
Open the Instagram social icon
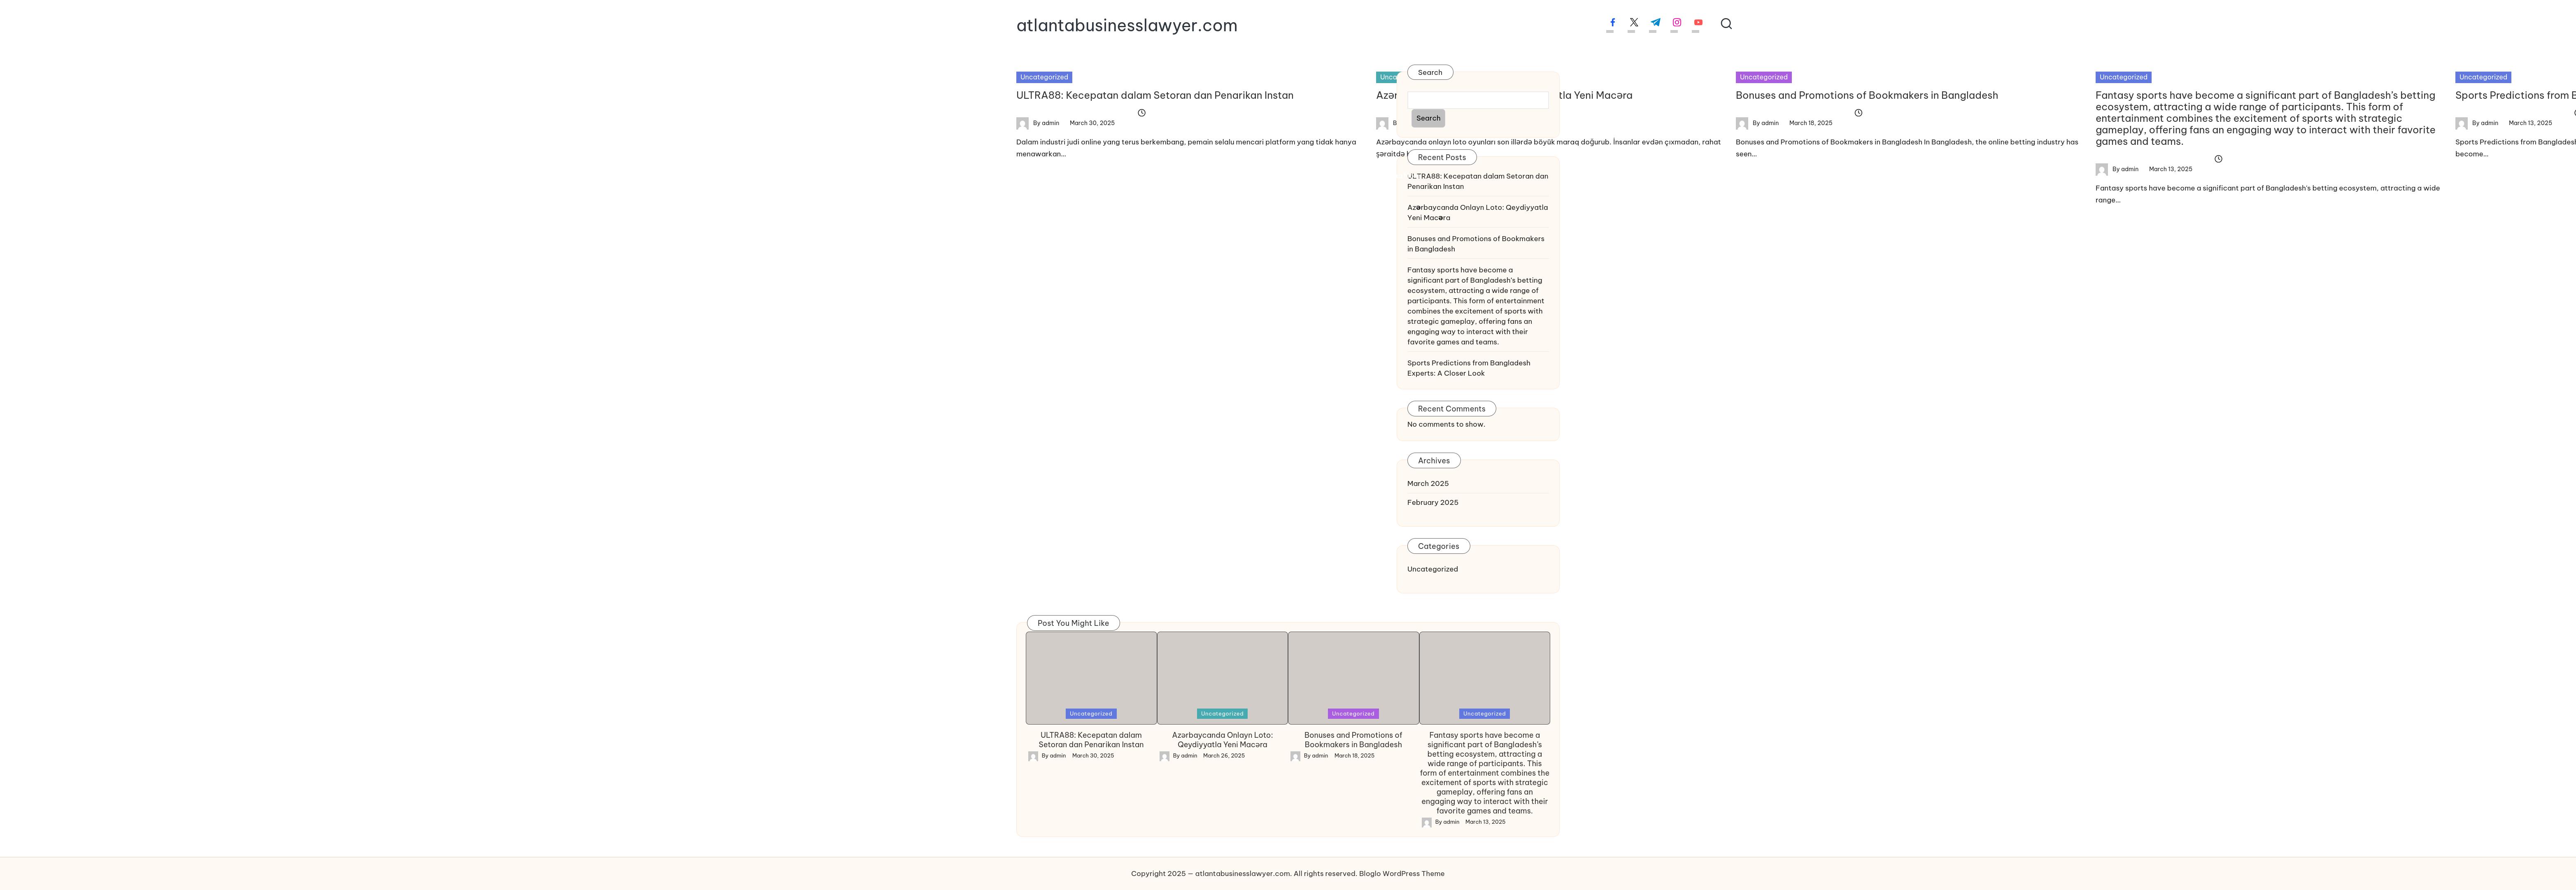tap(1677, 22)
